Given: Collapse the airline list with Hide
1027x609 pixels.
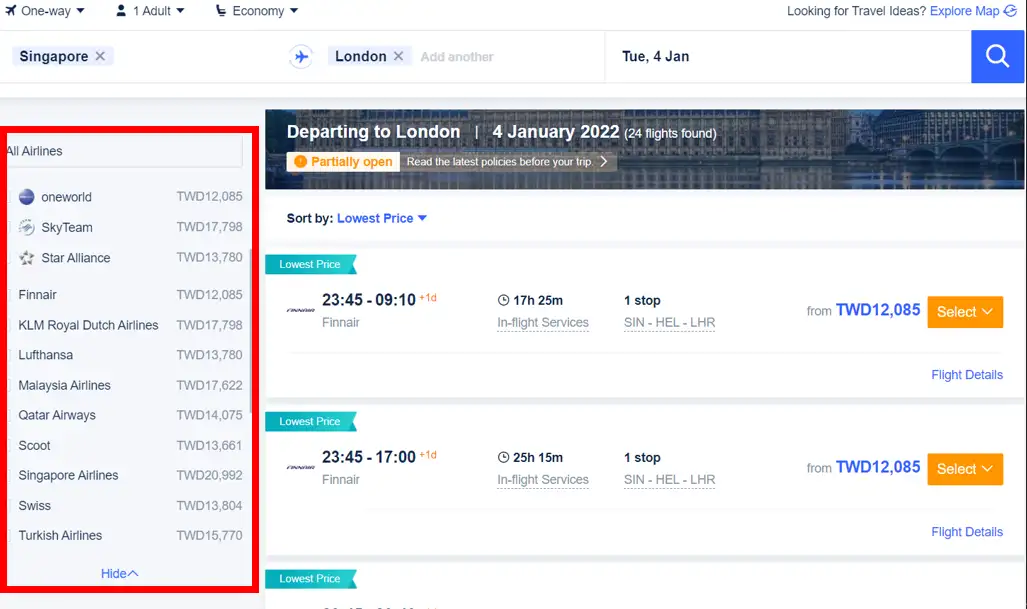Looking at the screenshot, I should tap(119, 574).
